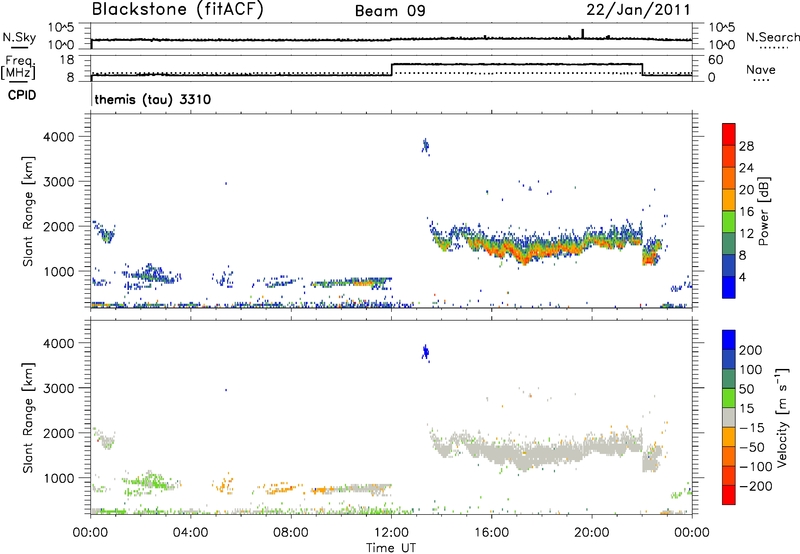Click the 2000 tick in velocity panel
The height and width of the screenshot is (554, 800).
tap(58, 433)
